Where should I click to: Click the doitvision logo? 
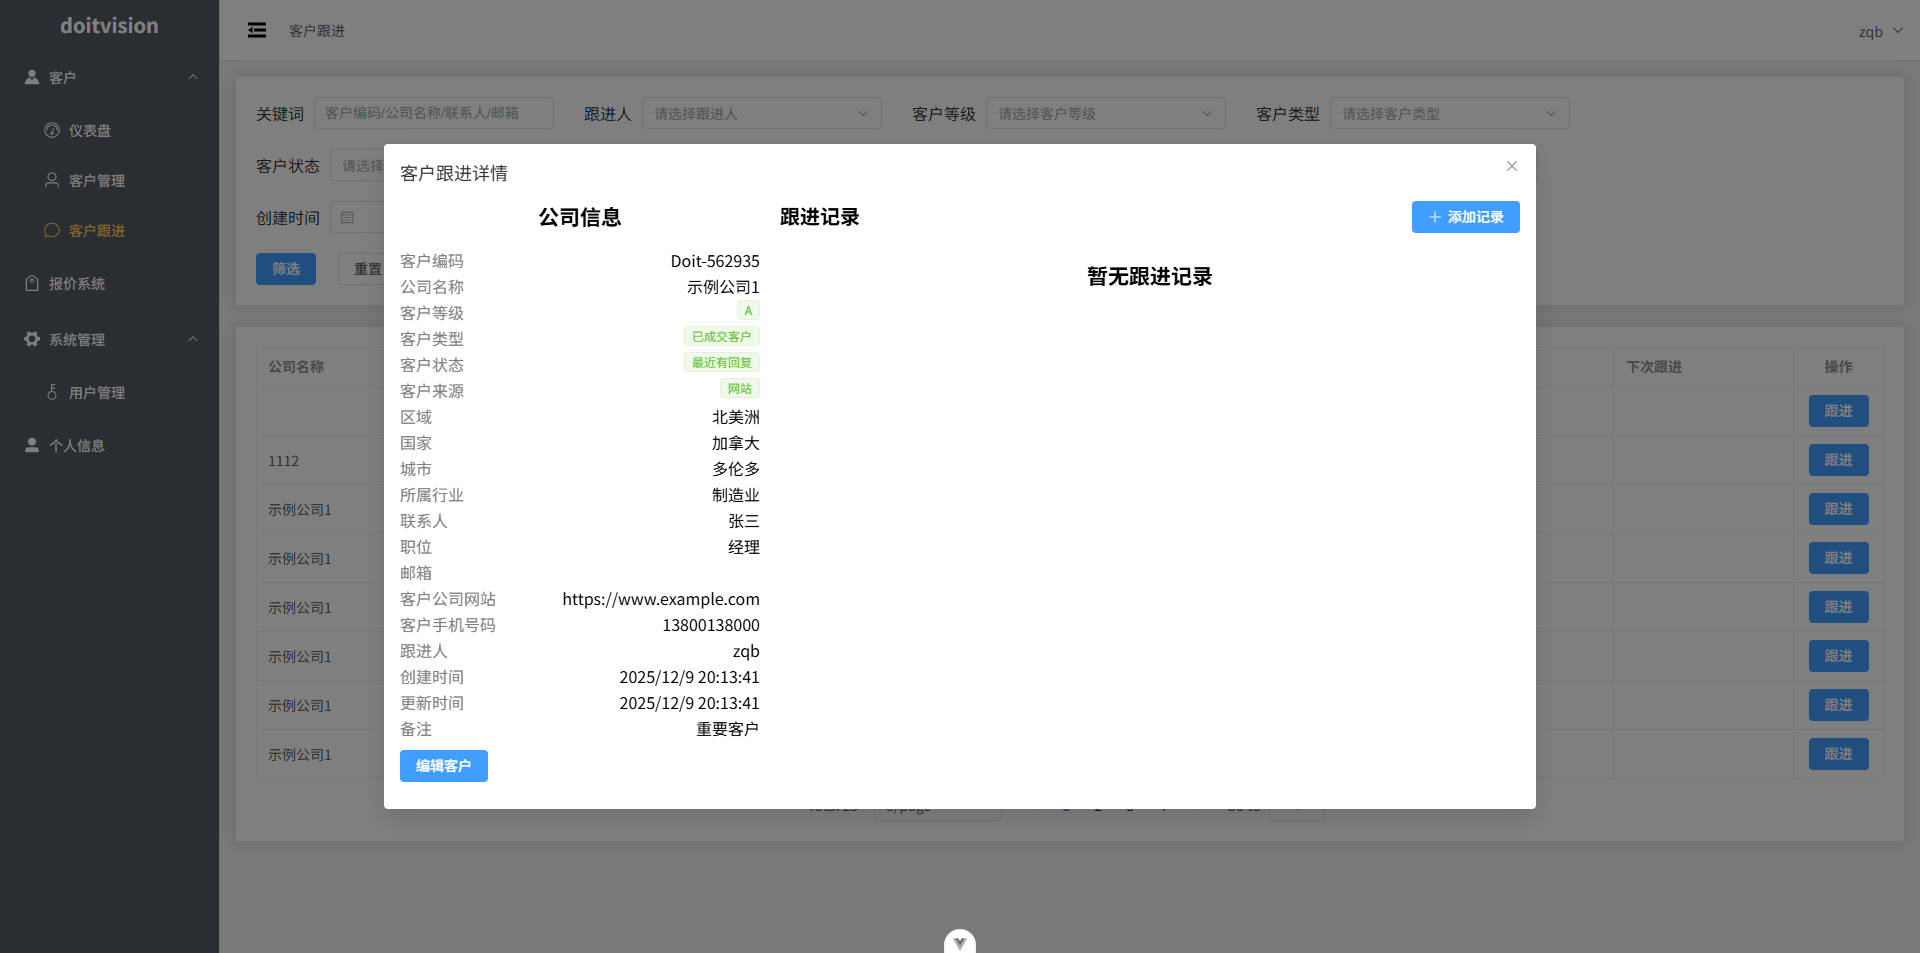109,26
